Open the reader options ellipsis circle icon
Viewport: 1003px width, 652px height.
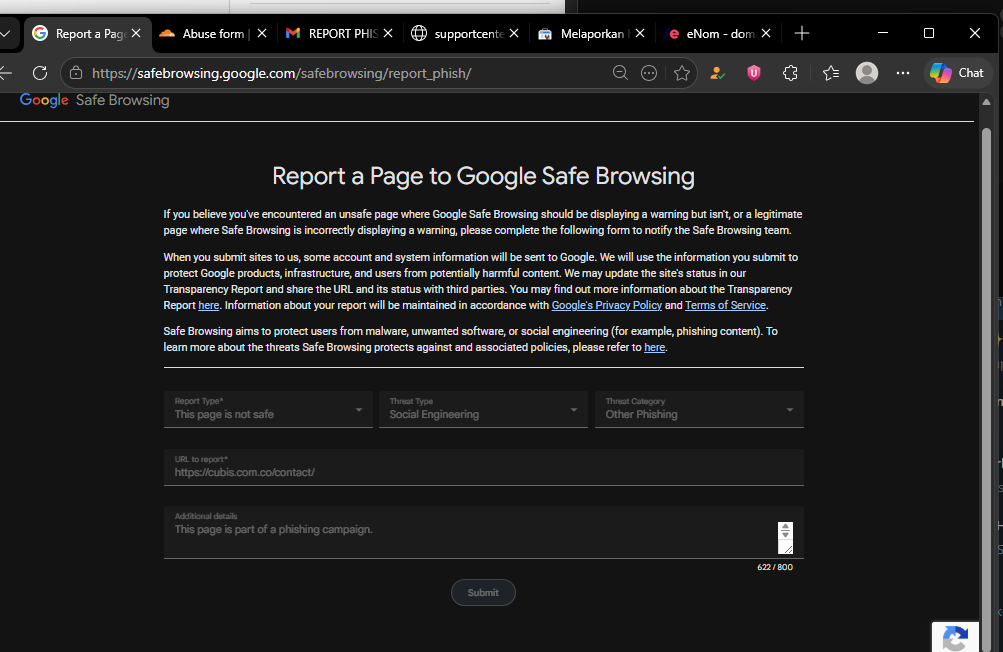tap(649, 73)
